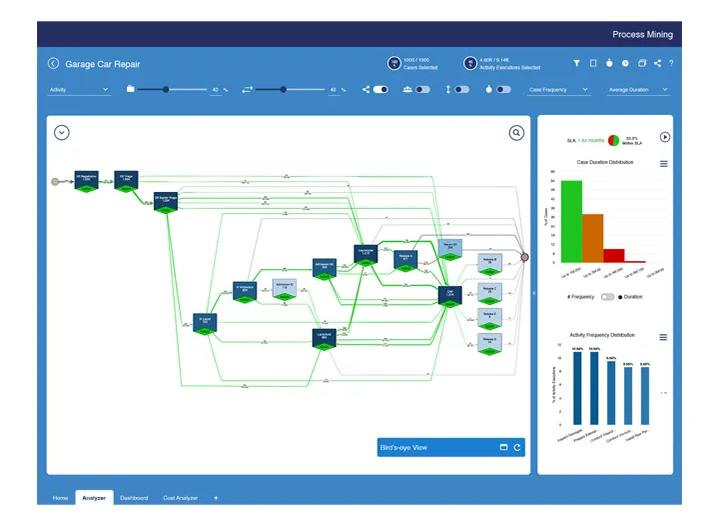
Task: Minimize the Bird's-eye View panel
Action: [503, 447]
